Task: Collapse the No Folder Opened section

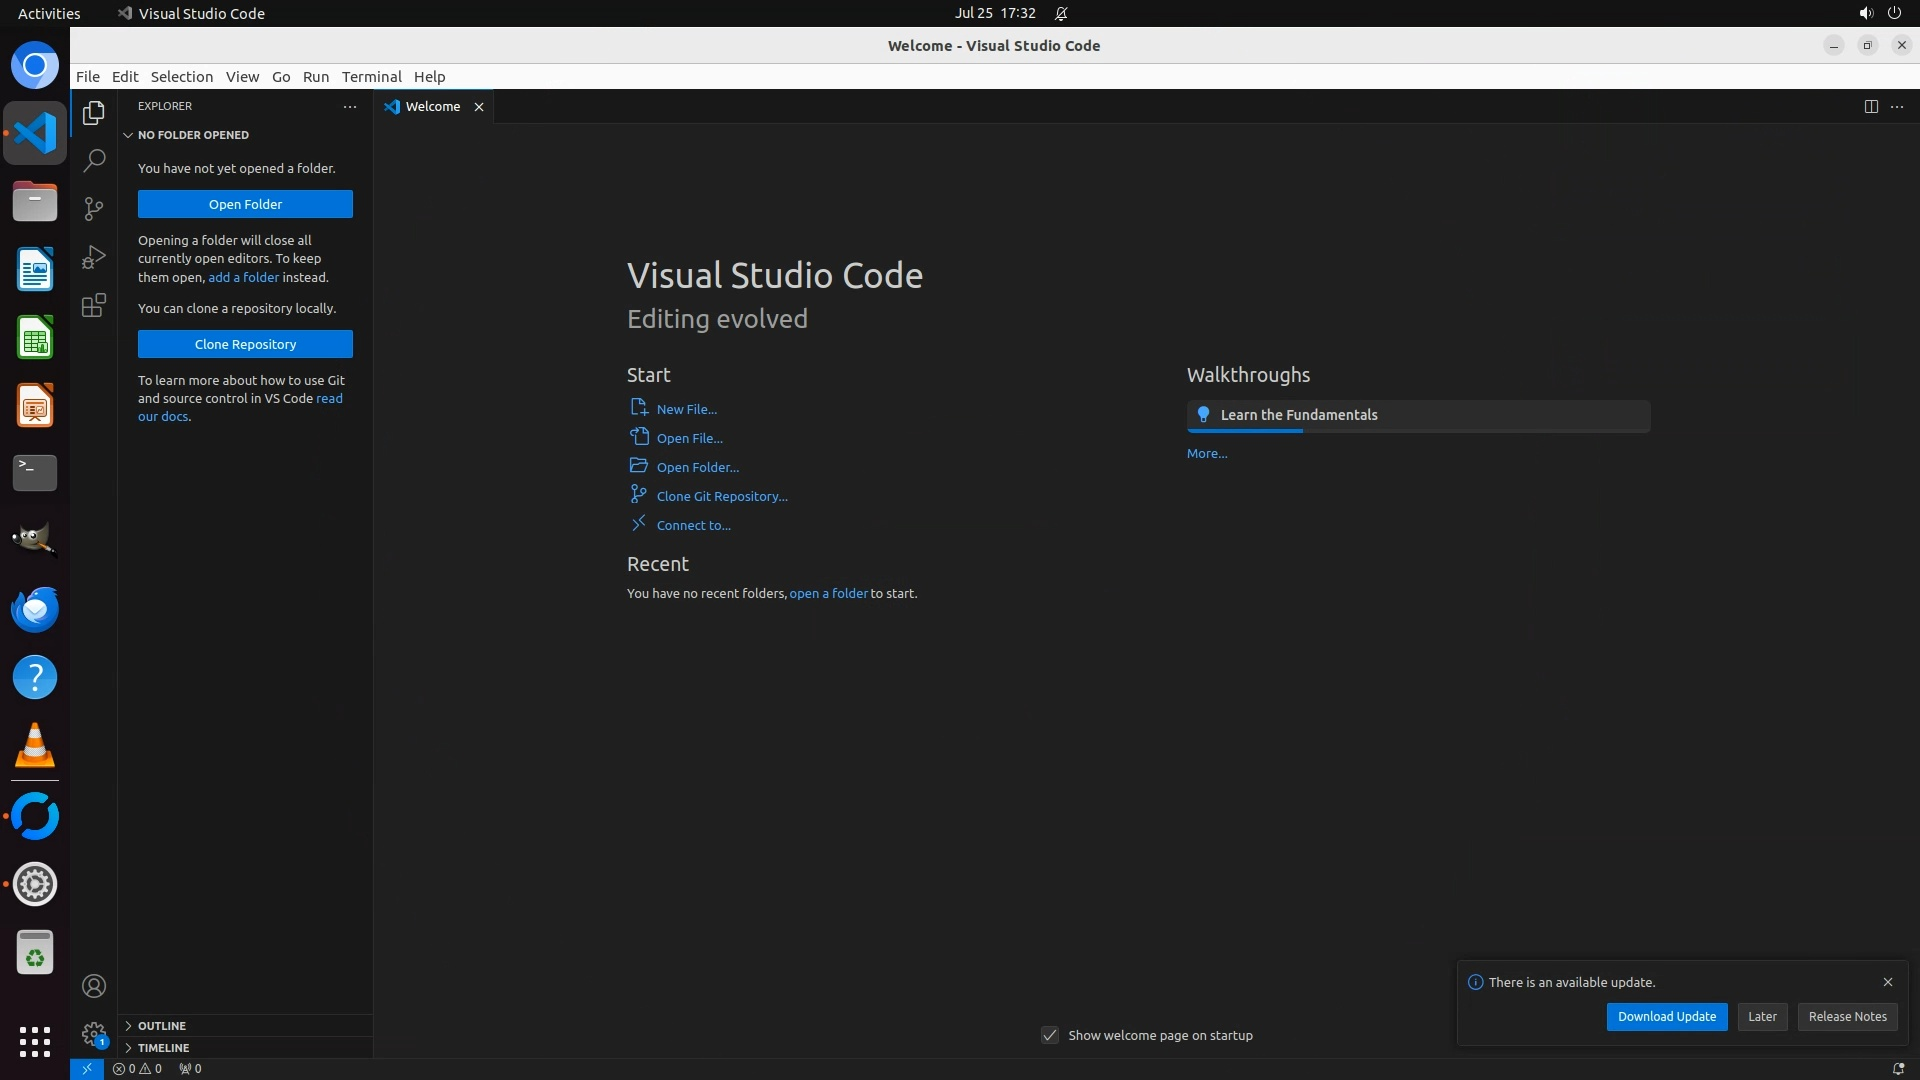Action: 193,135
